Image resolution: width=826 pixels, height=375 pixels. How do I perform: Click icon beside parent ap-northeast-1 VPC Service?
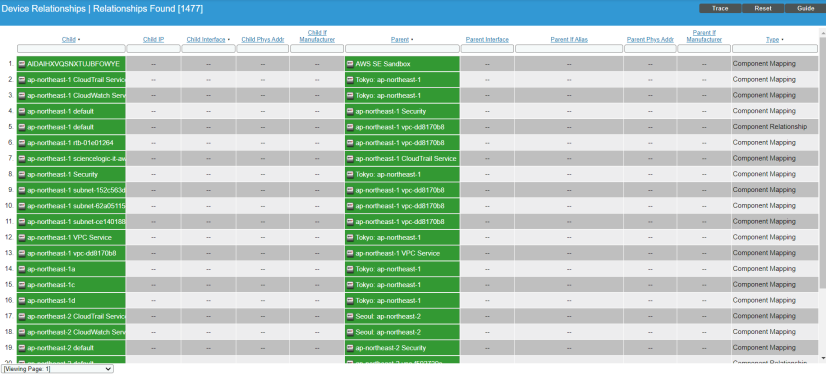point(350,253)
